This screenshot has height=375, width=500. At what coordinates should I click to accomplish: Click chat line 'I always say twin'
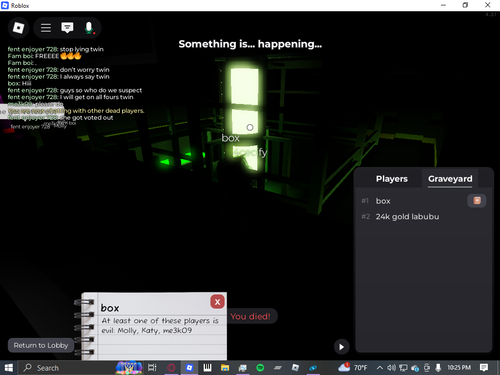[x=58, y=77]
